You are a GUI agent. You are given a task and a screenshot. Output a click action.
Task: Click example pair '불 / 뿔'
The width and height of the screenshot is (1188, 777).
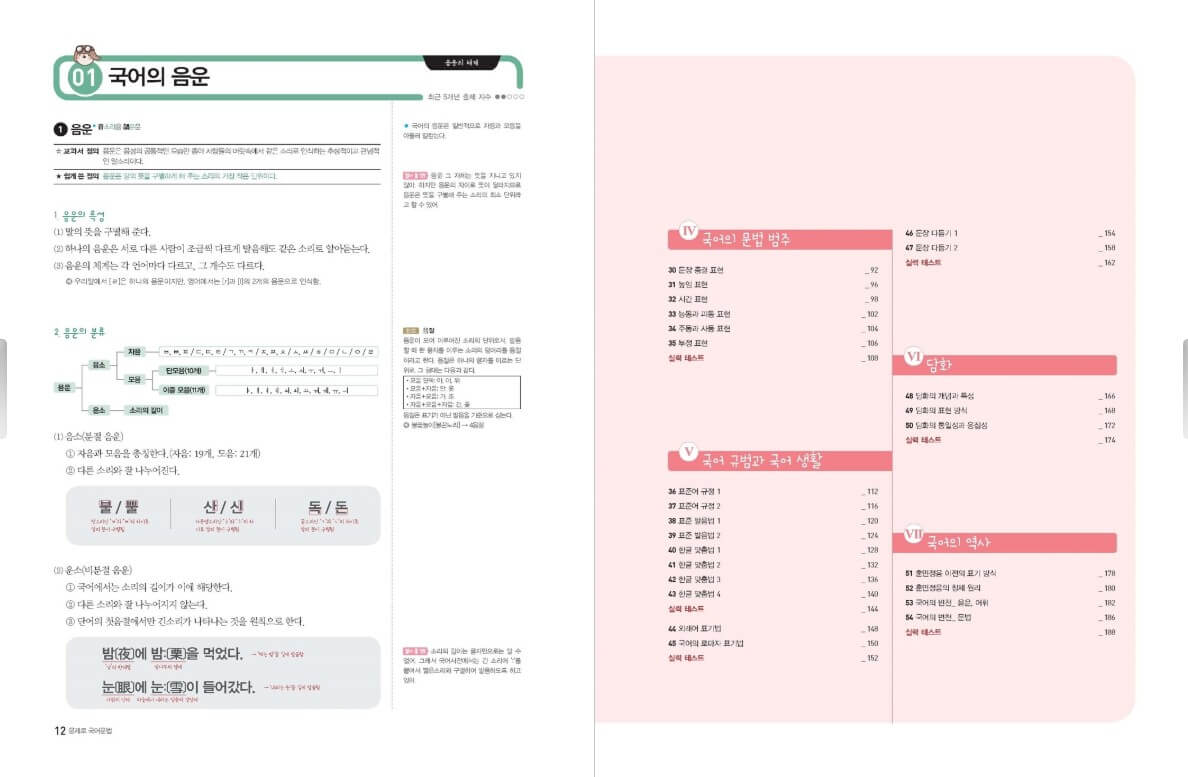[119, 507]
